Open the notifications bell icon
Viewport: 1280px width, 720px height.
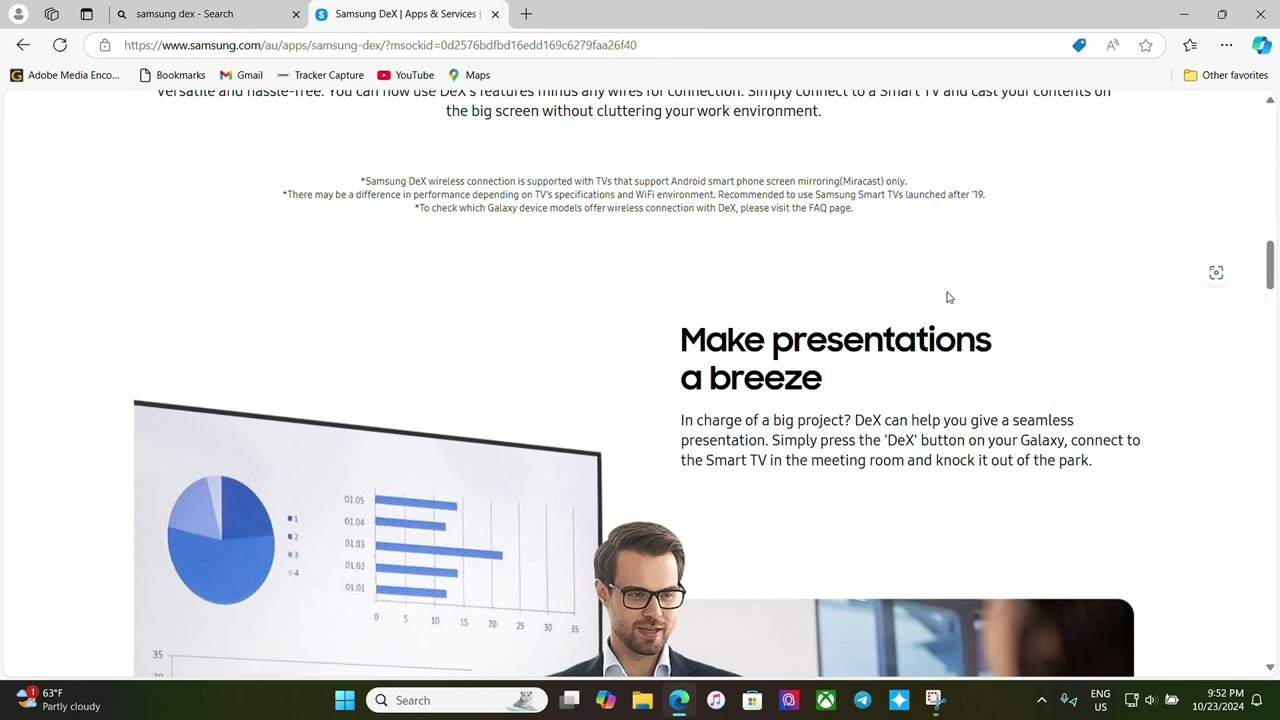coord(1257,700)
